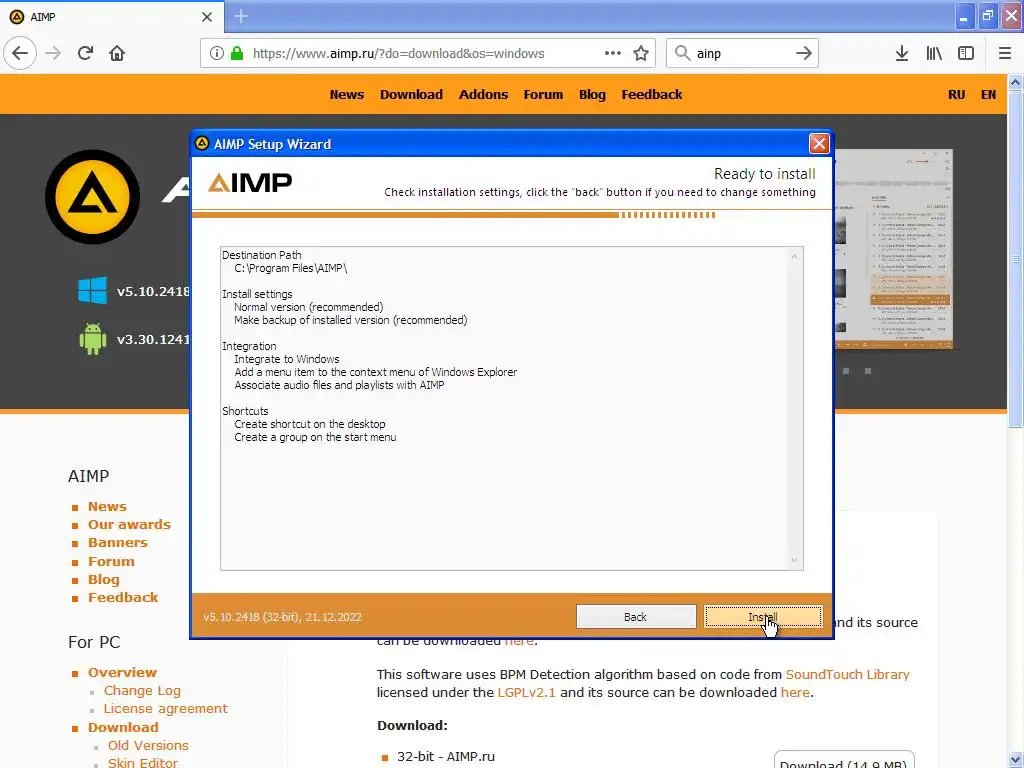Click the AIMP screenshot preview thumbnail

(893, 249)
